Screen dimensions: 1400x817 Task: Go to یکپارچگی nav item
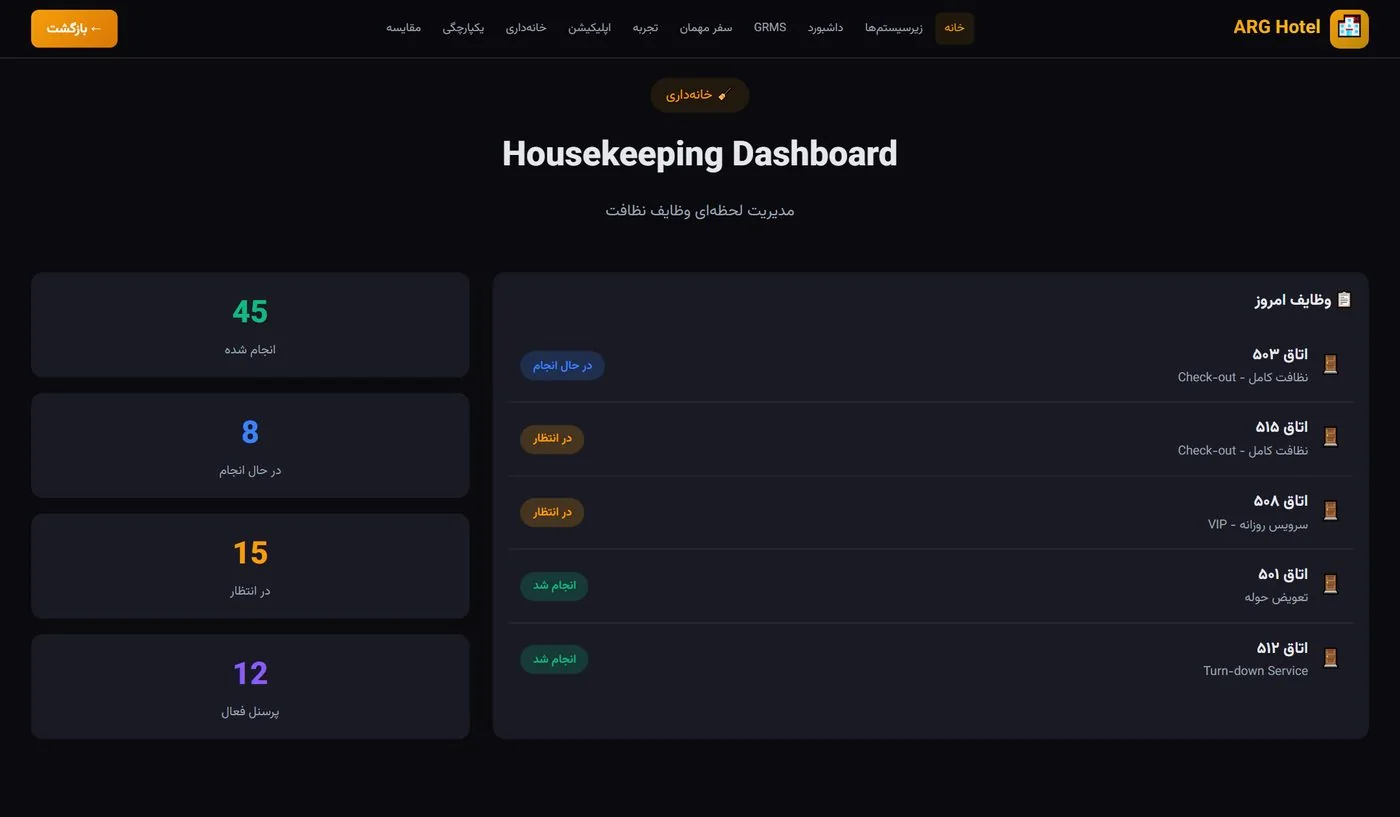(x=463, y=28)
